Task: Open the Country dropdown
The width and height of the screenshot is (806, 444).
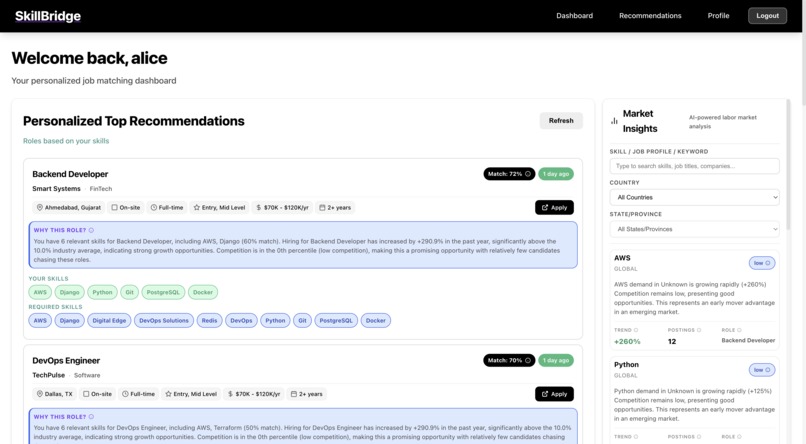Action: (694, 197)
